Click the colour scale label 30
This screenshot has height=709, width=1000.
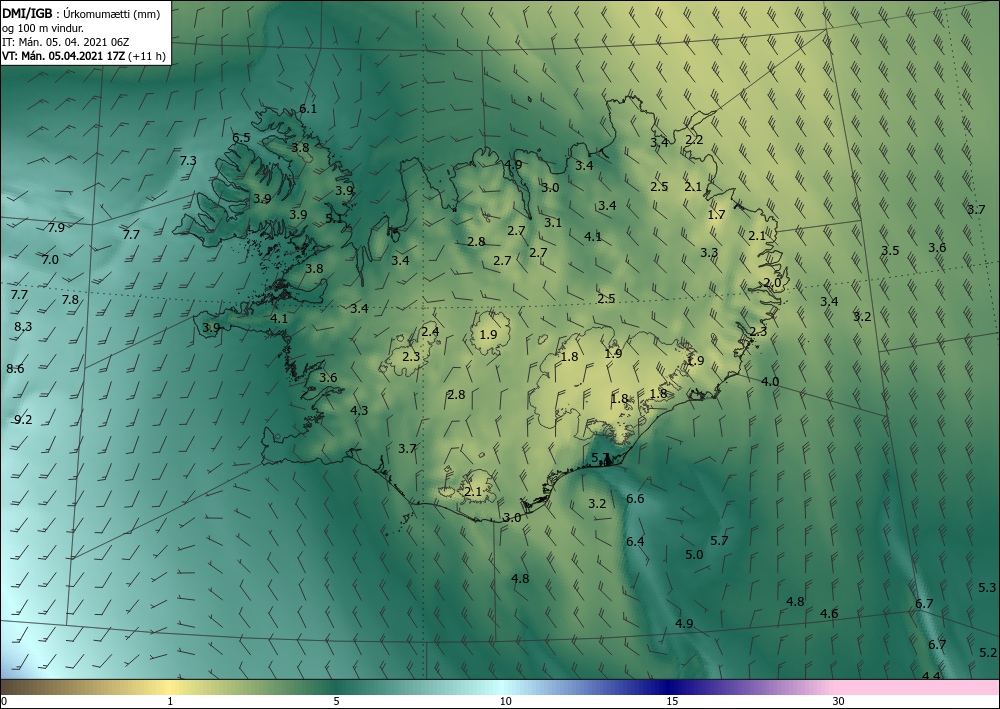coord(839,701)
